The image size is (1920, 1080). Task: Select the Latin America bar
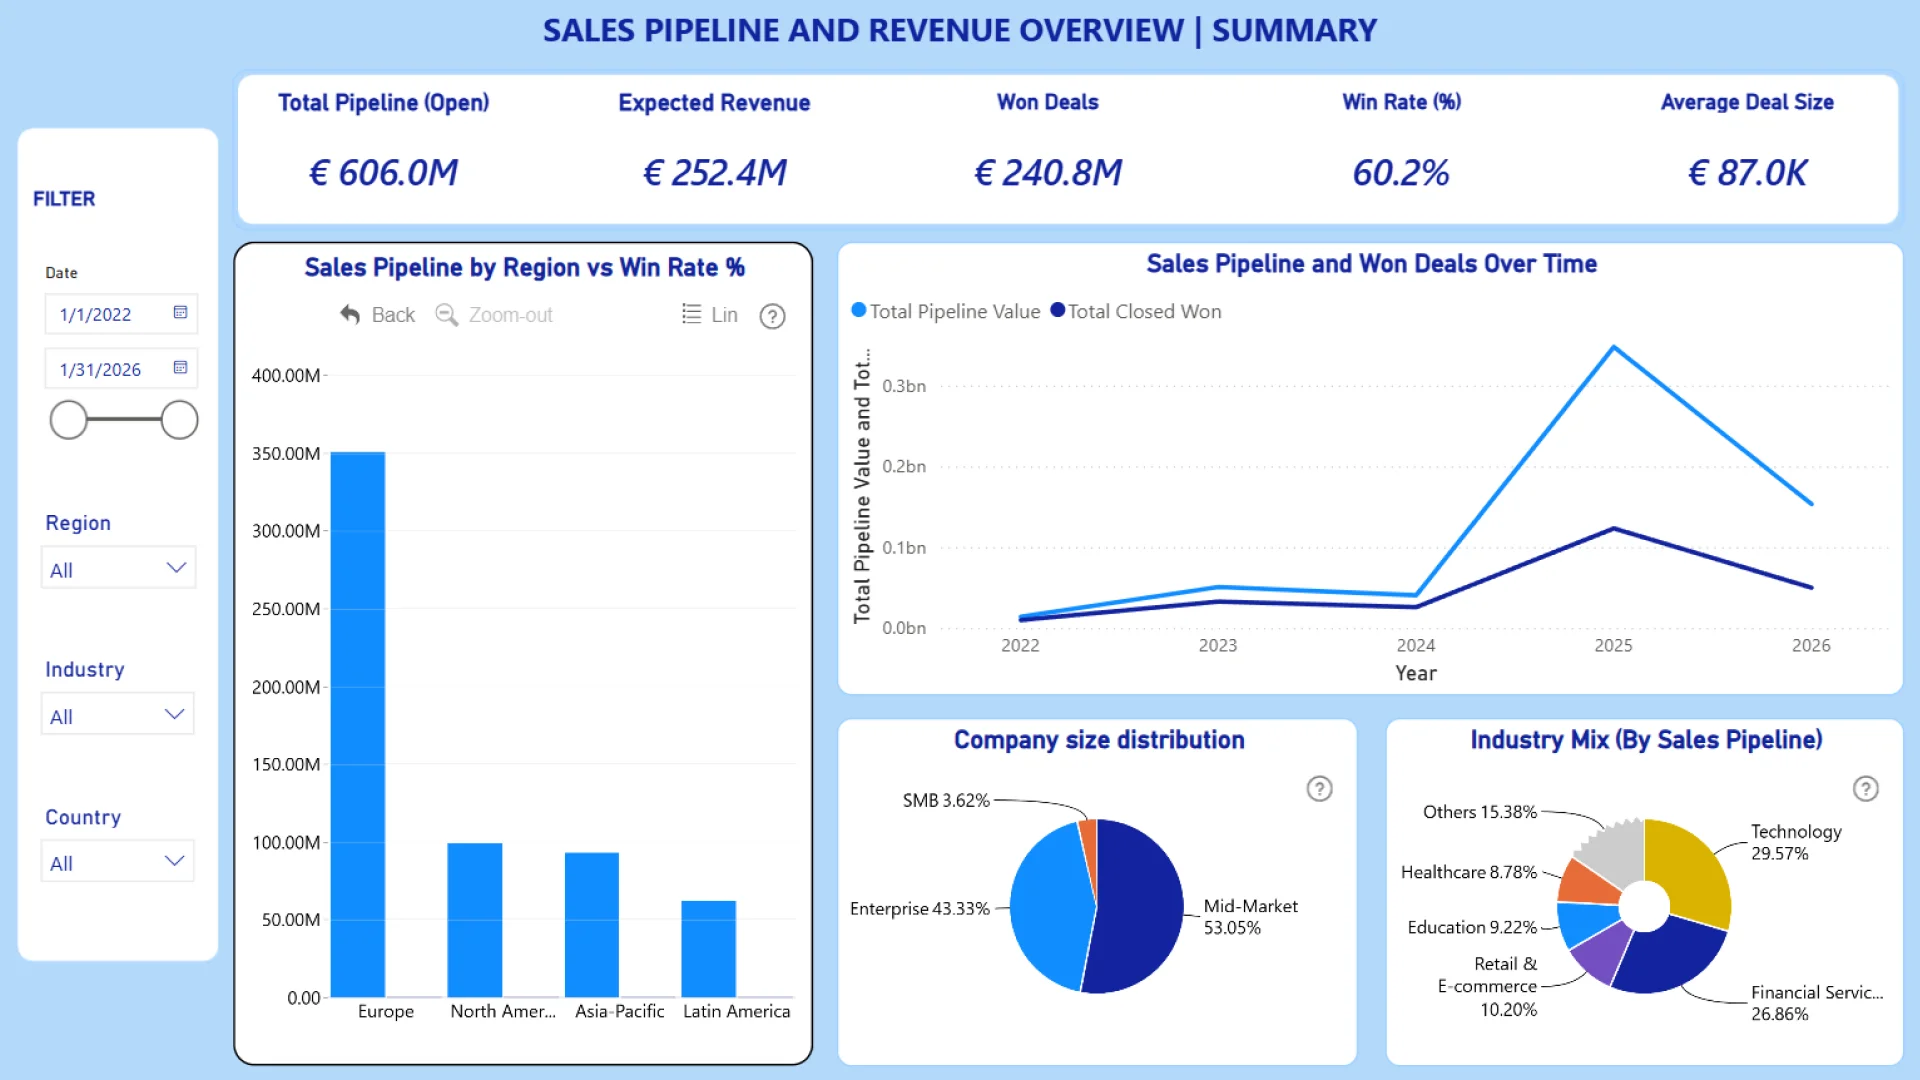pos(708,948)
